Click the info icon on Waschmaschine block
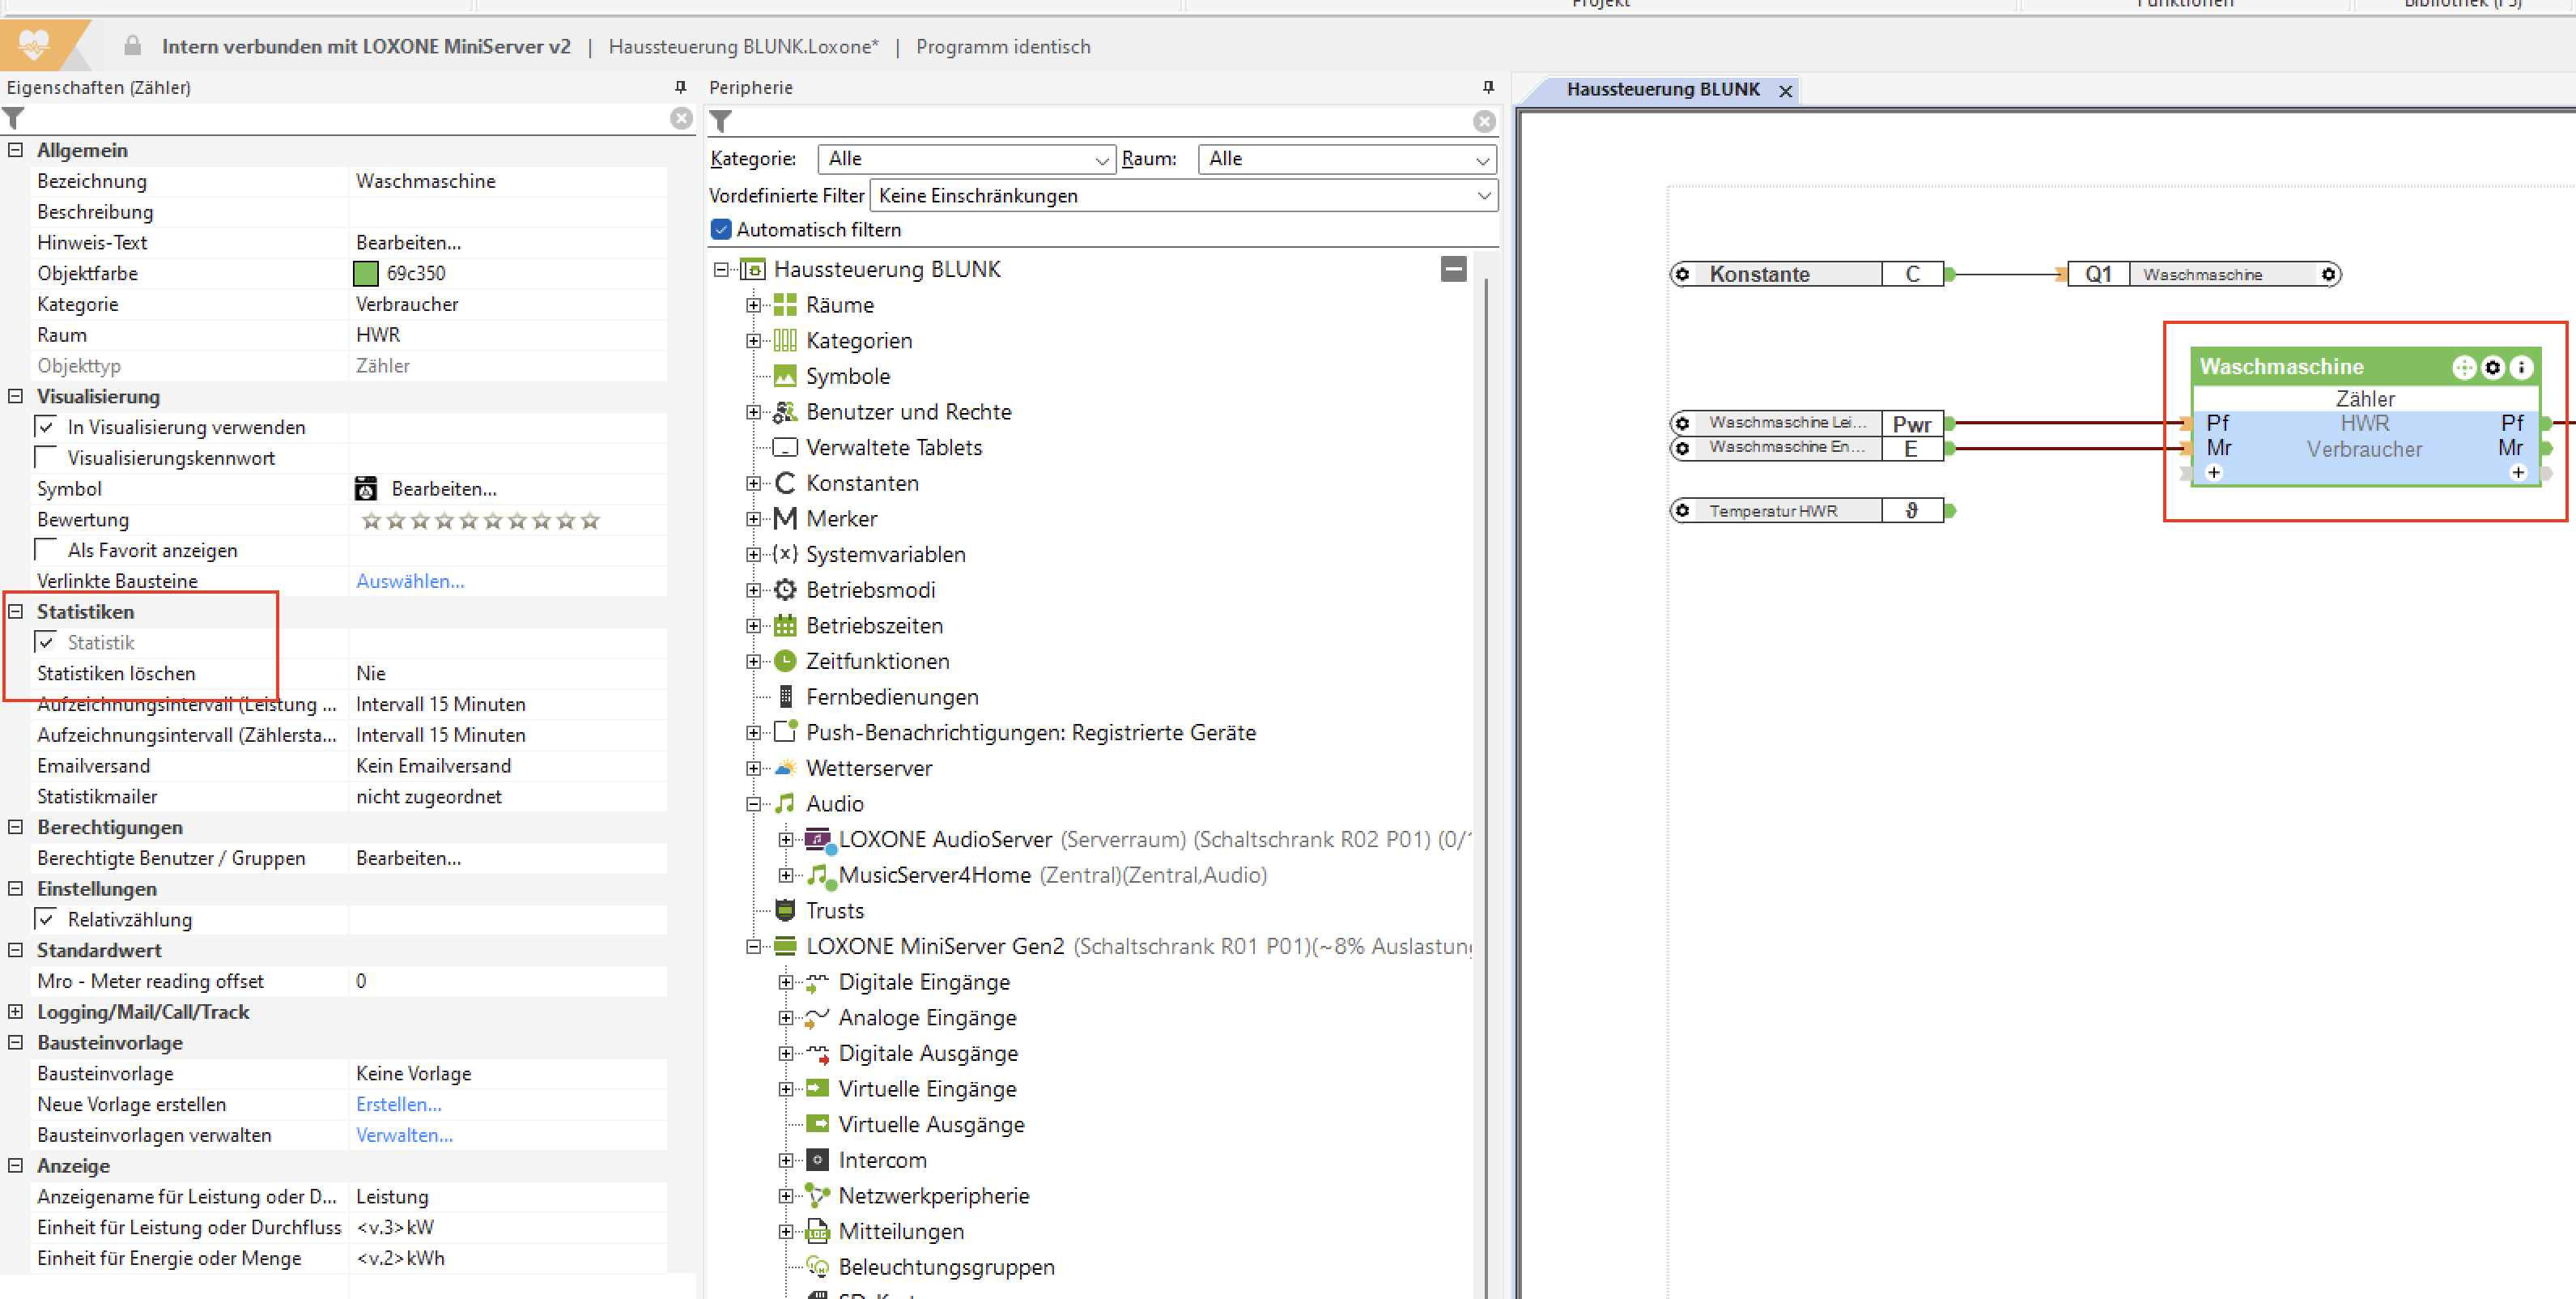 click(x=2521, y=367)
